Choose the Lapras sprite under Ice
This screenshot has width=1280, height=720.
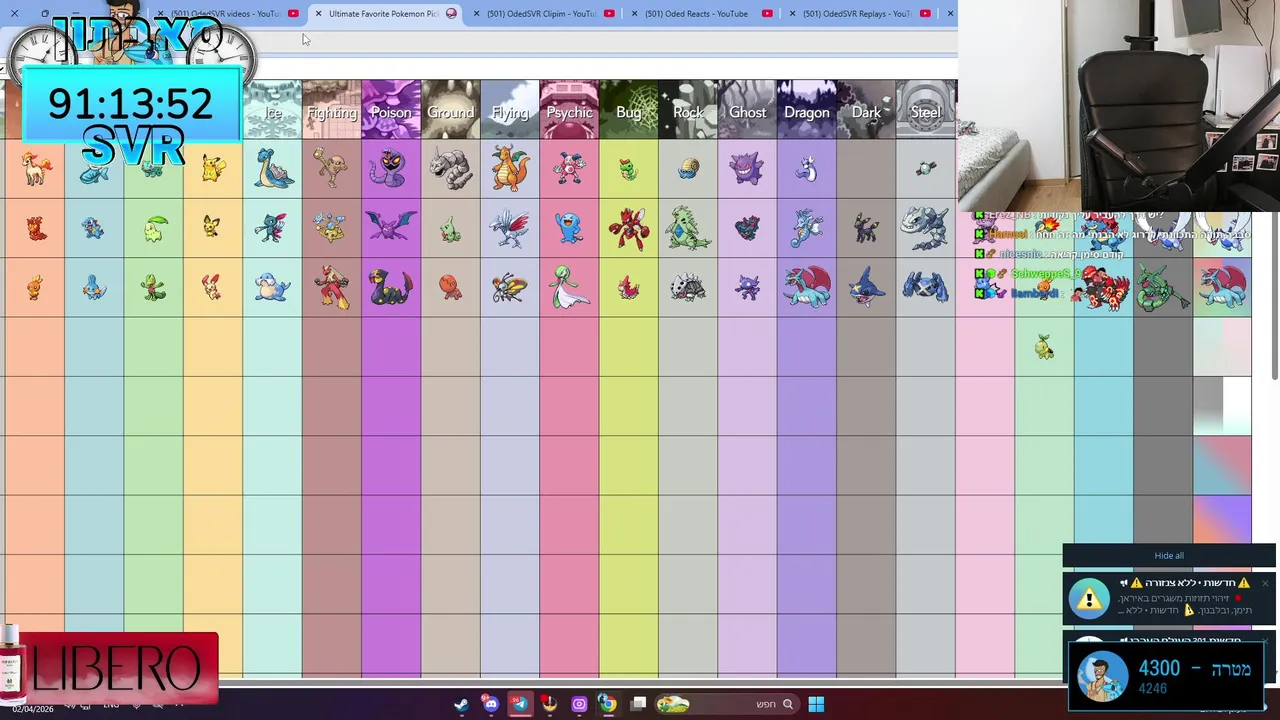272,168
